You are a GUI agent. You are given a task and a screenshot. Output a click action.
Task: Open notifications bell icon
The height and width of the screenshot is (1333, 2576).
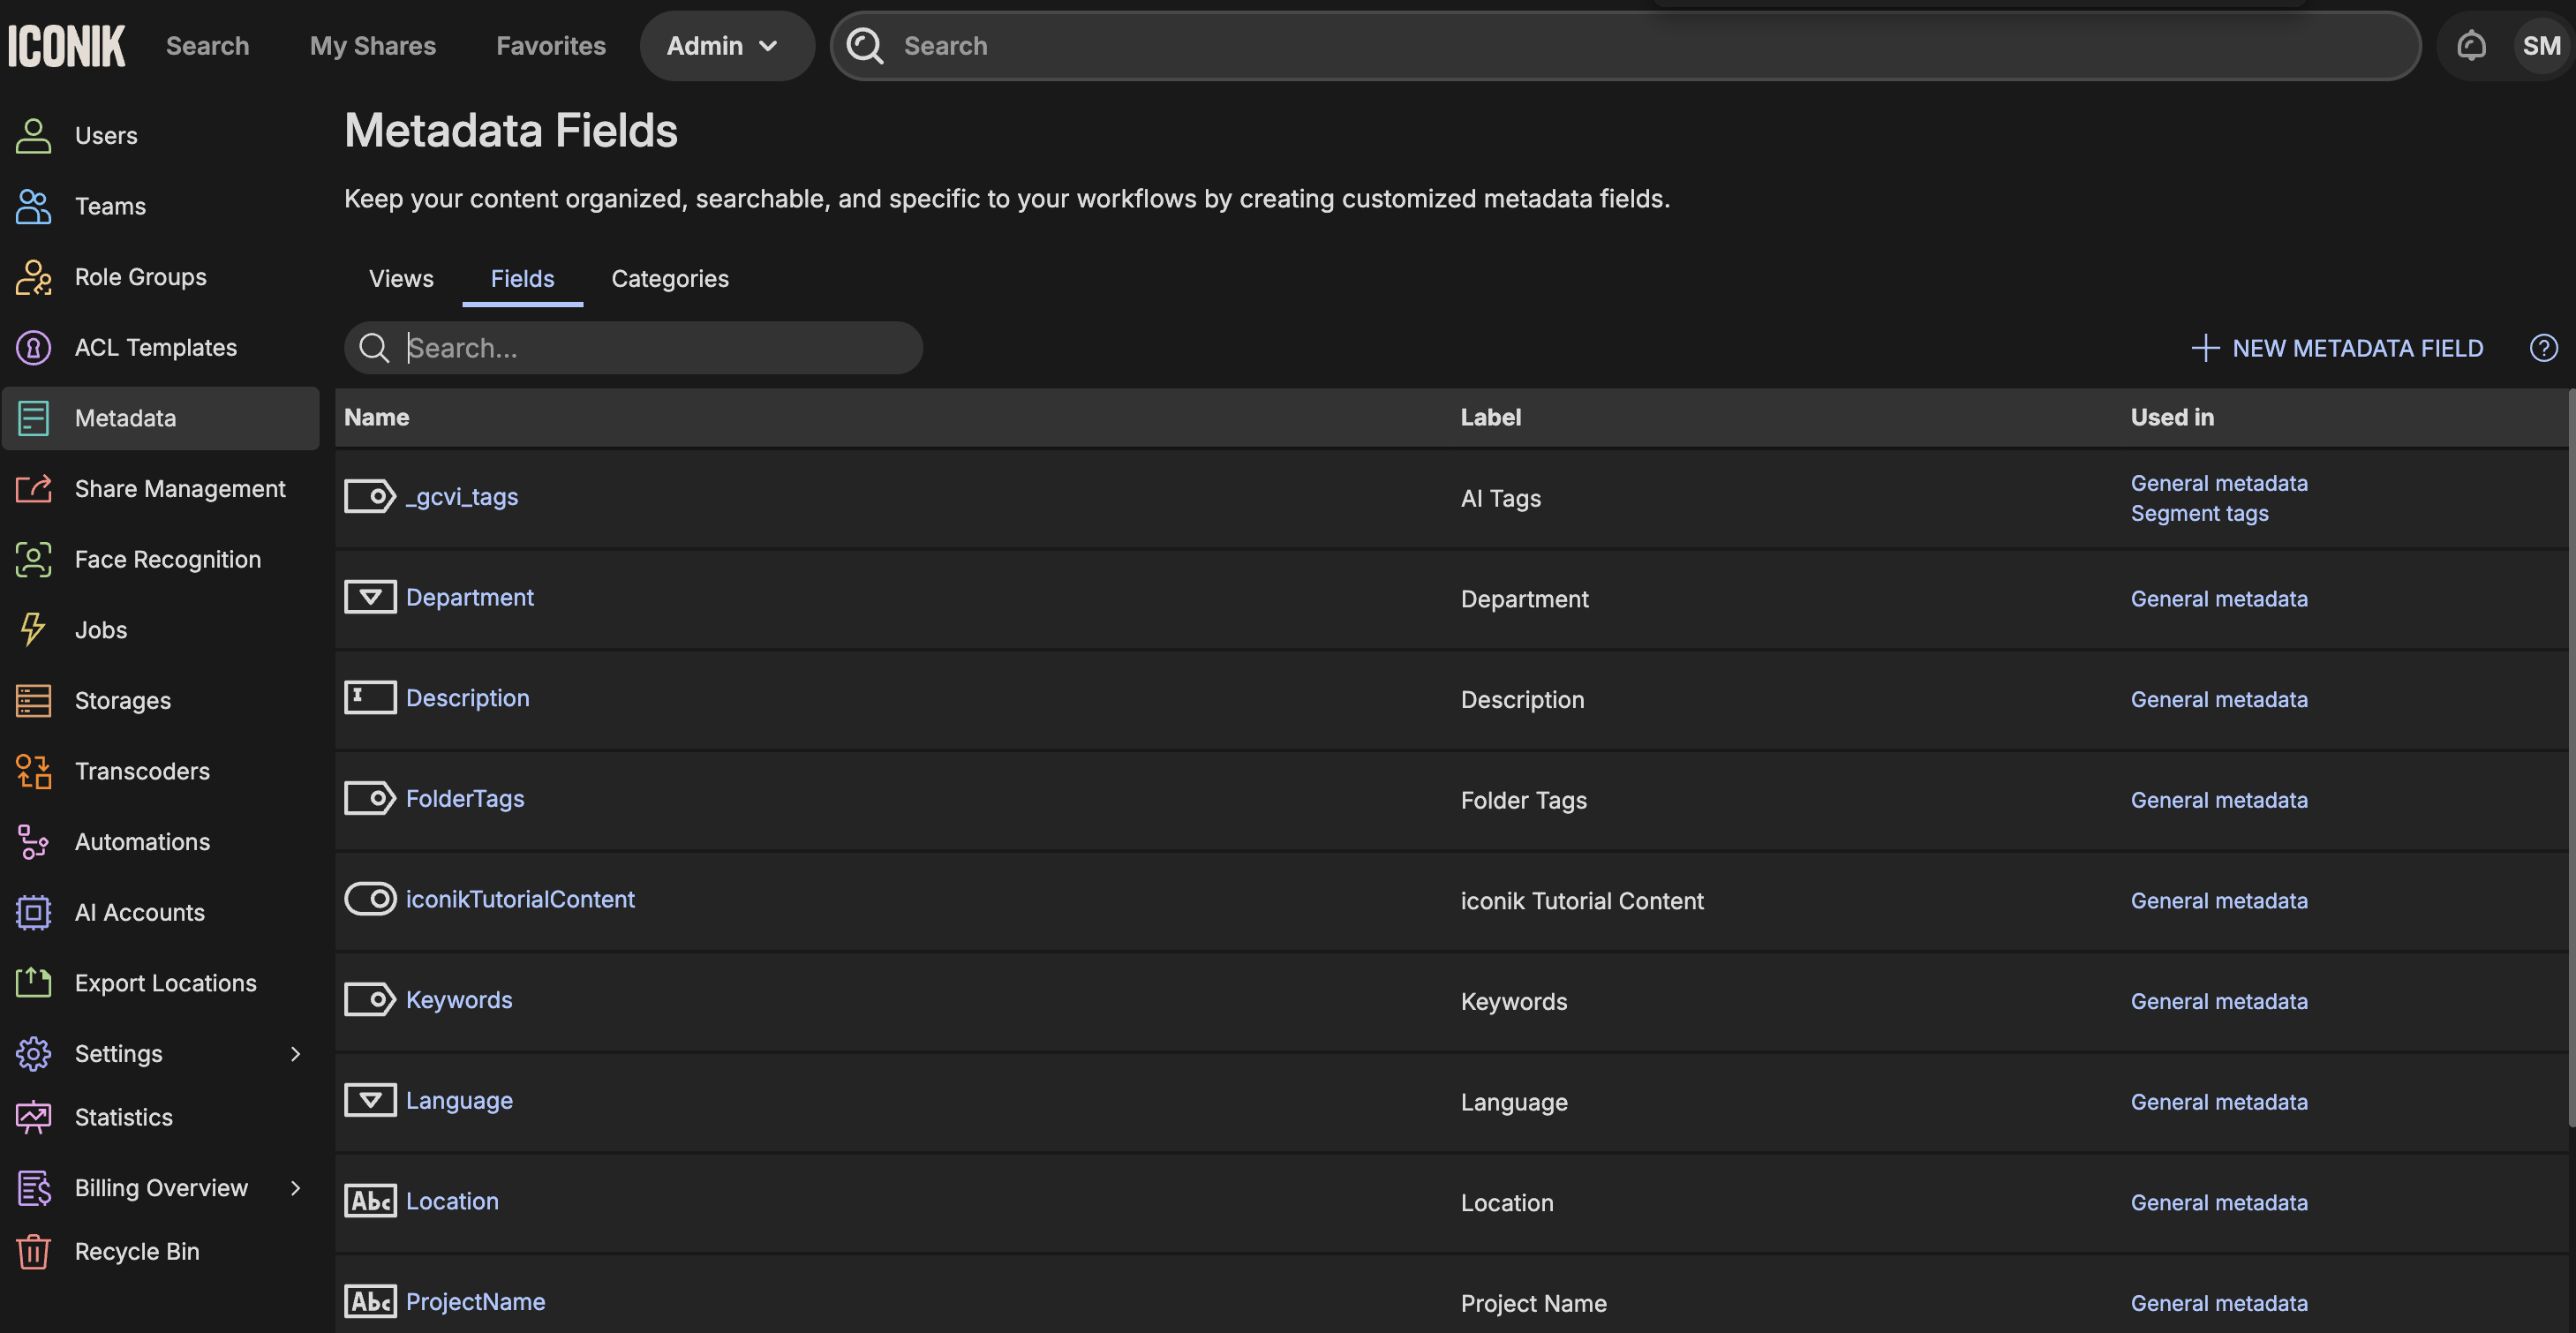[x=2471, y=45]
